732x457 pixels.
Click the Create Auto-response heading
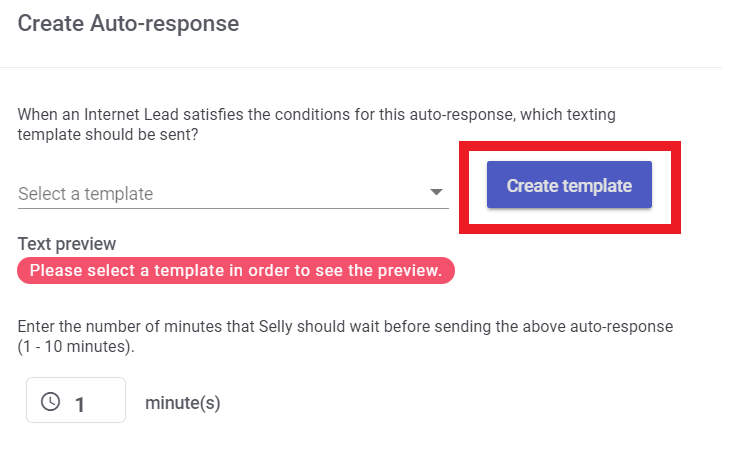pyautogui.click(x=130, y=24)
